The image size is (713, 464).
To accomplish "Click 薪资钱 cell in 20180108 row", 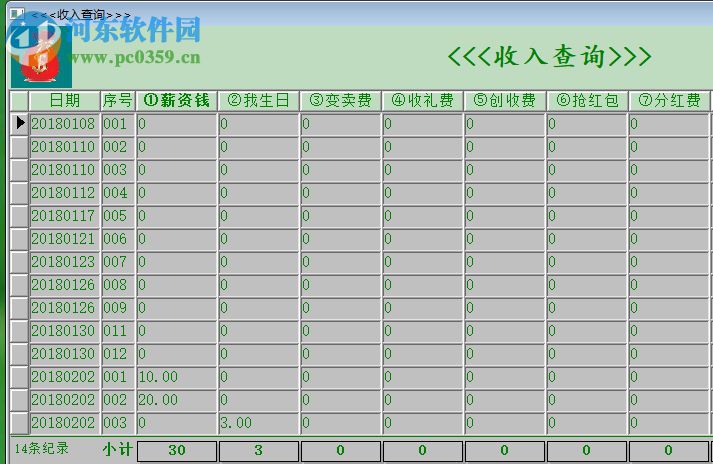I will pyautogui.click(x=176, y=124).
